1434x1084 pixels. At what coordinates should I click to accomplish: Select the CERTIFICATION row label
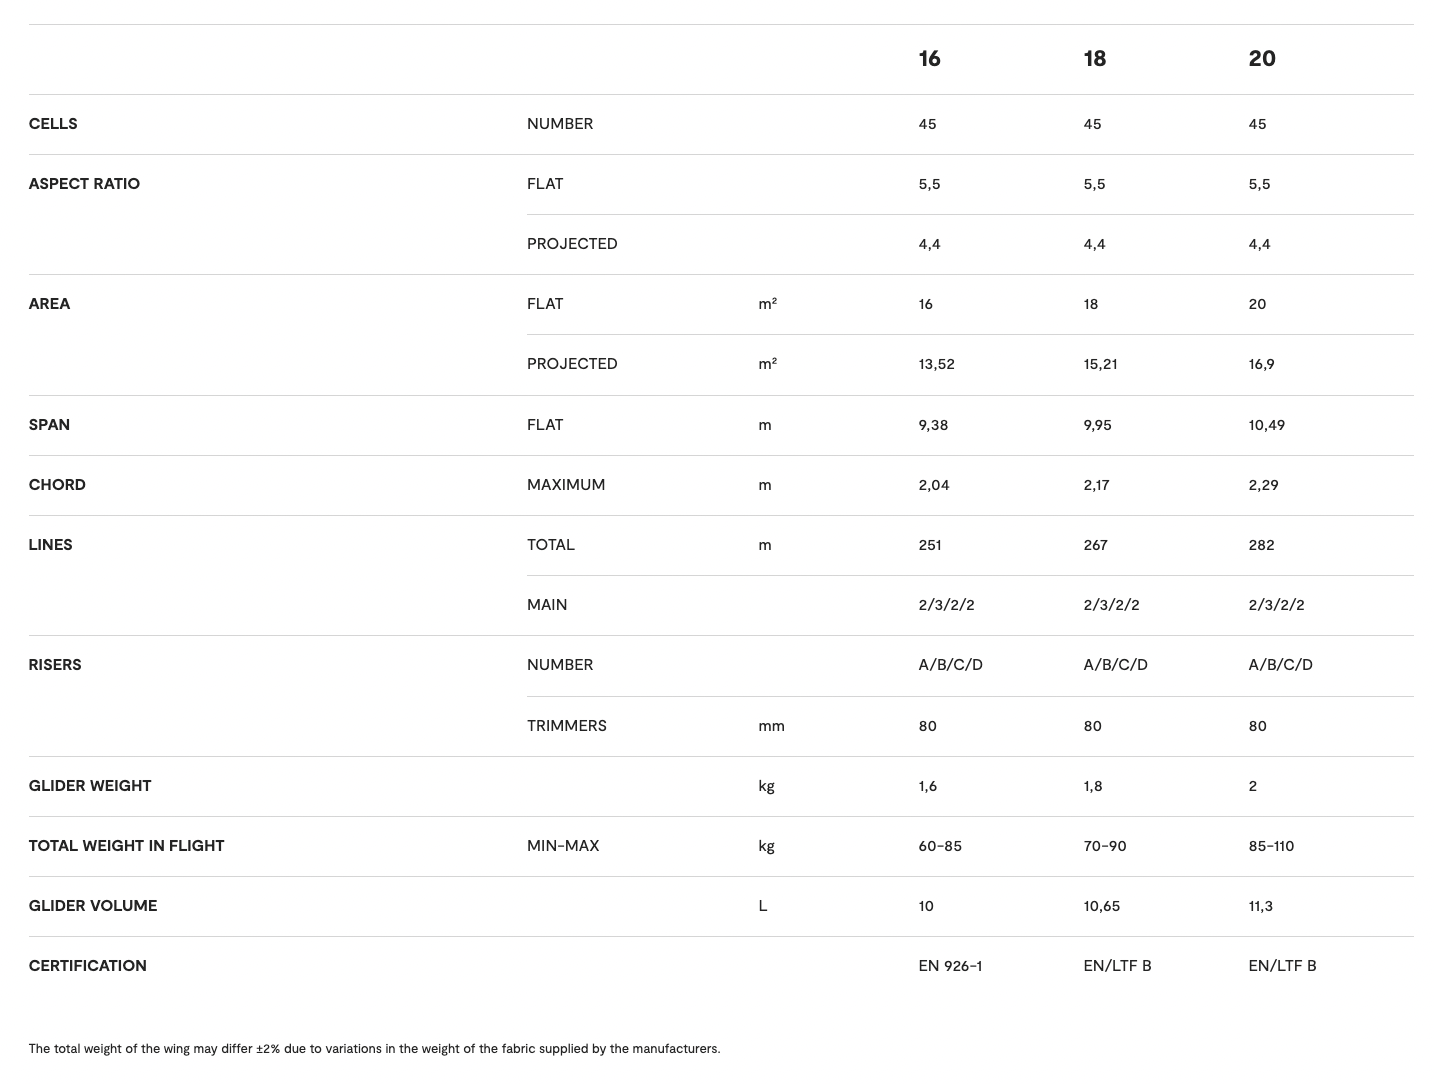pos(87,966)
